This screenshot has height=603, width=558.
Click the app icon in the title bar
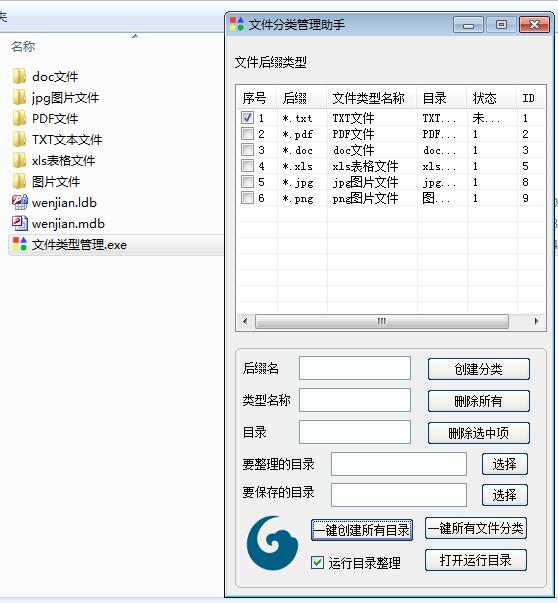click(237, 24)
